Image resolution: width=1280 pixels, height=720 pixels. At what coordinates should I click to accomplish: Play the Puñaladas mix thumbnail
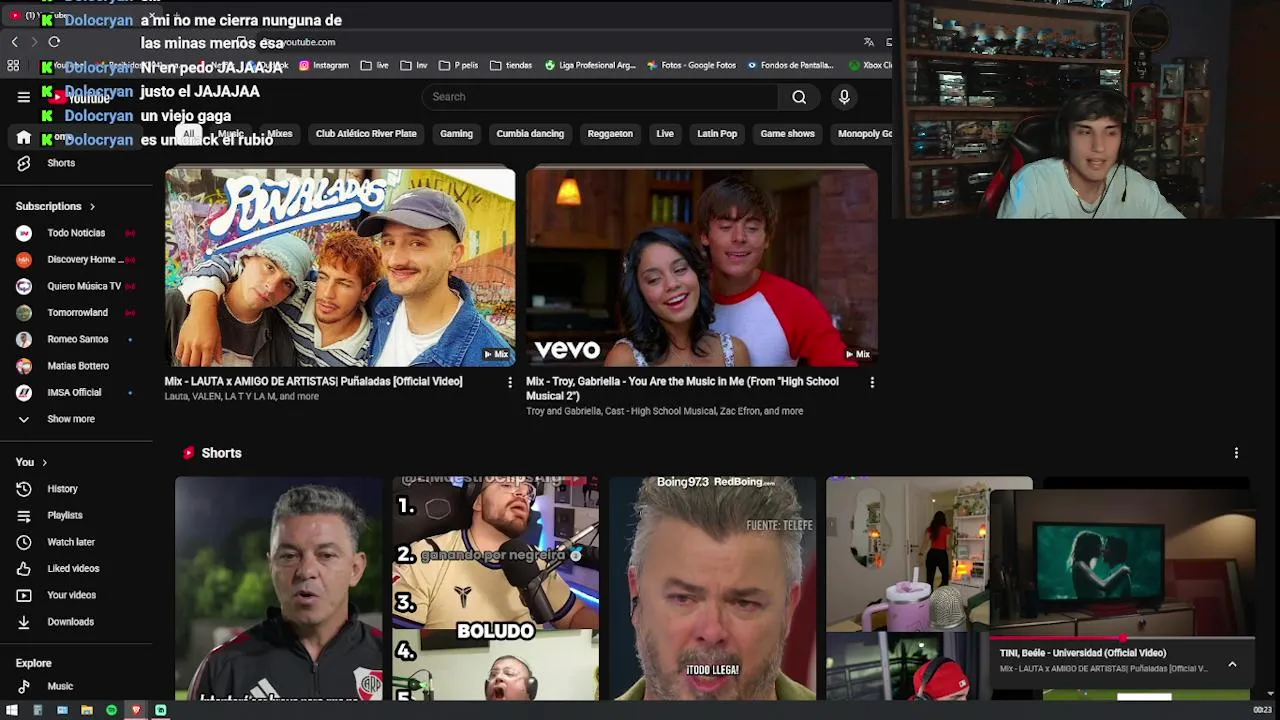pos(340,267)
